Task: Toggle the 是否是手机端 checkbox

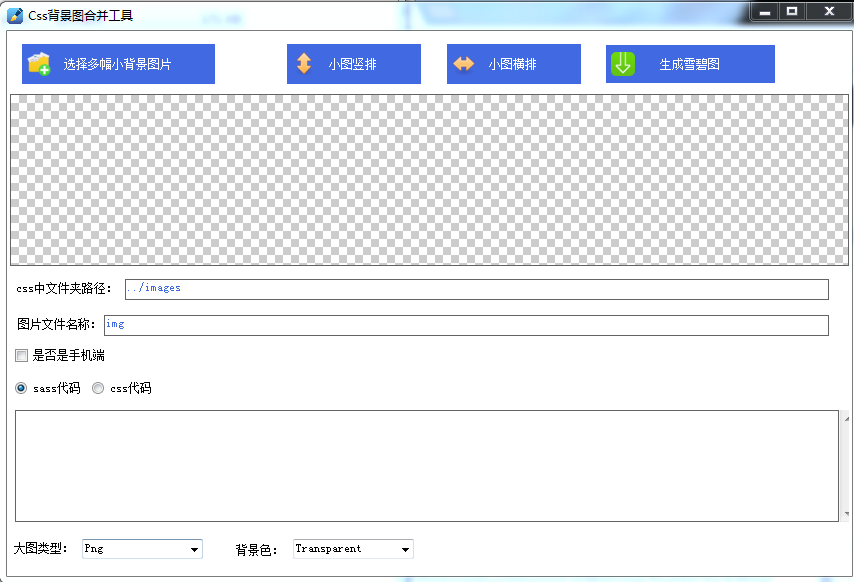Action: (21, 356)
